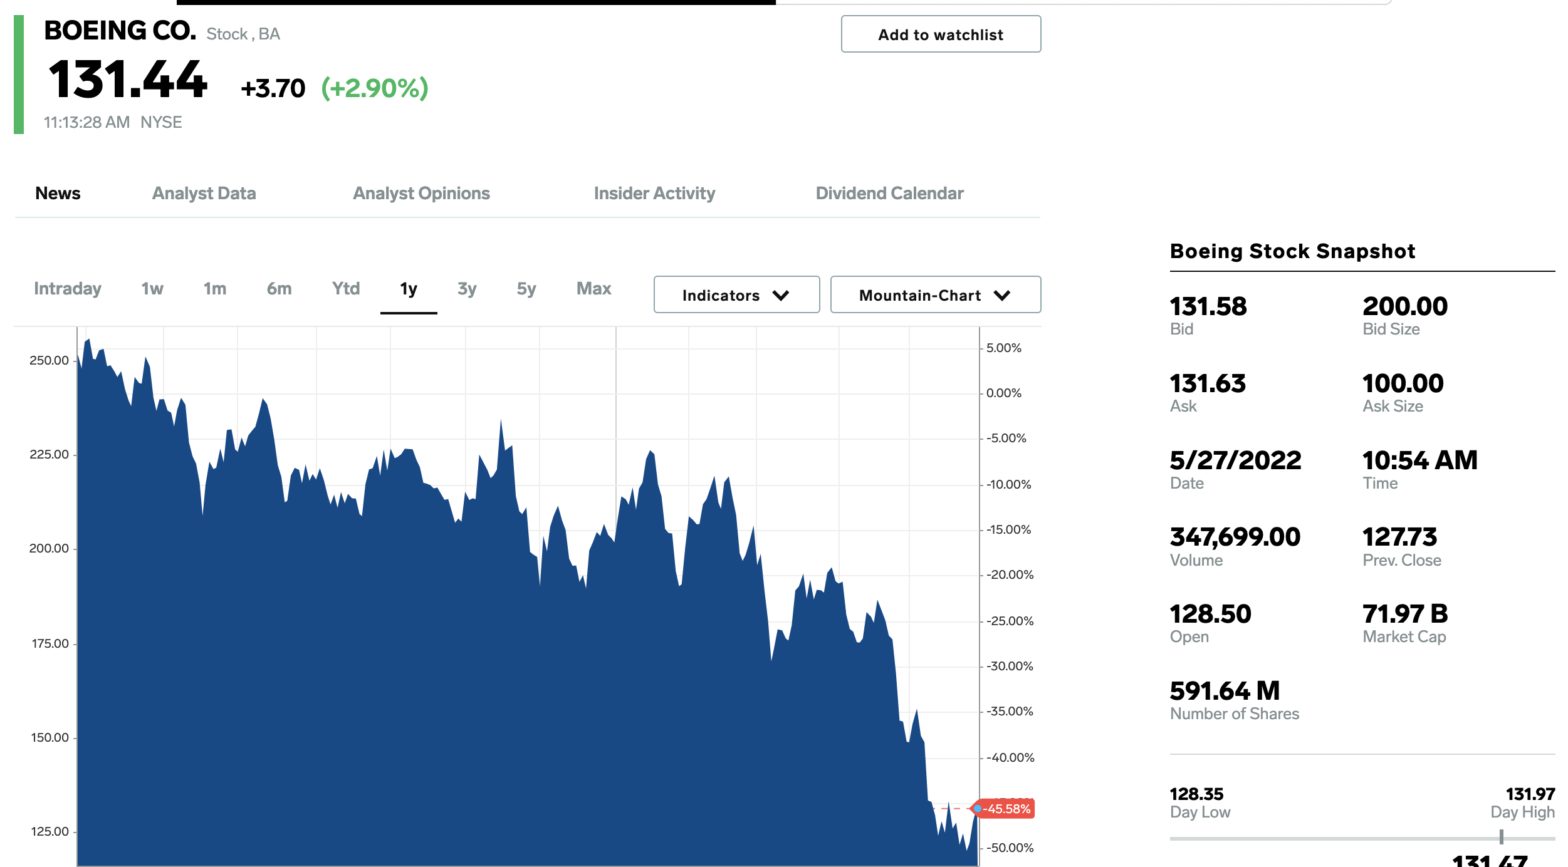This screenshot has width=1568, height=867.
Task: Click the NYSE exchange label
Action: (x=161, y=122)
